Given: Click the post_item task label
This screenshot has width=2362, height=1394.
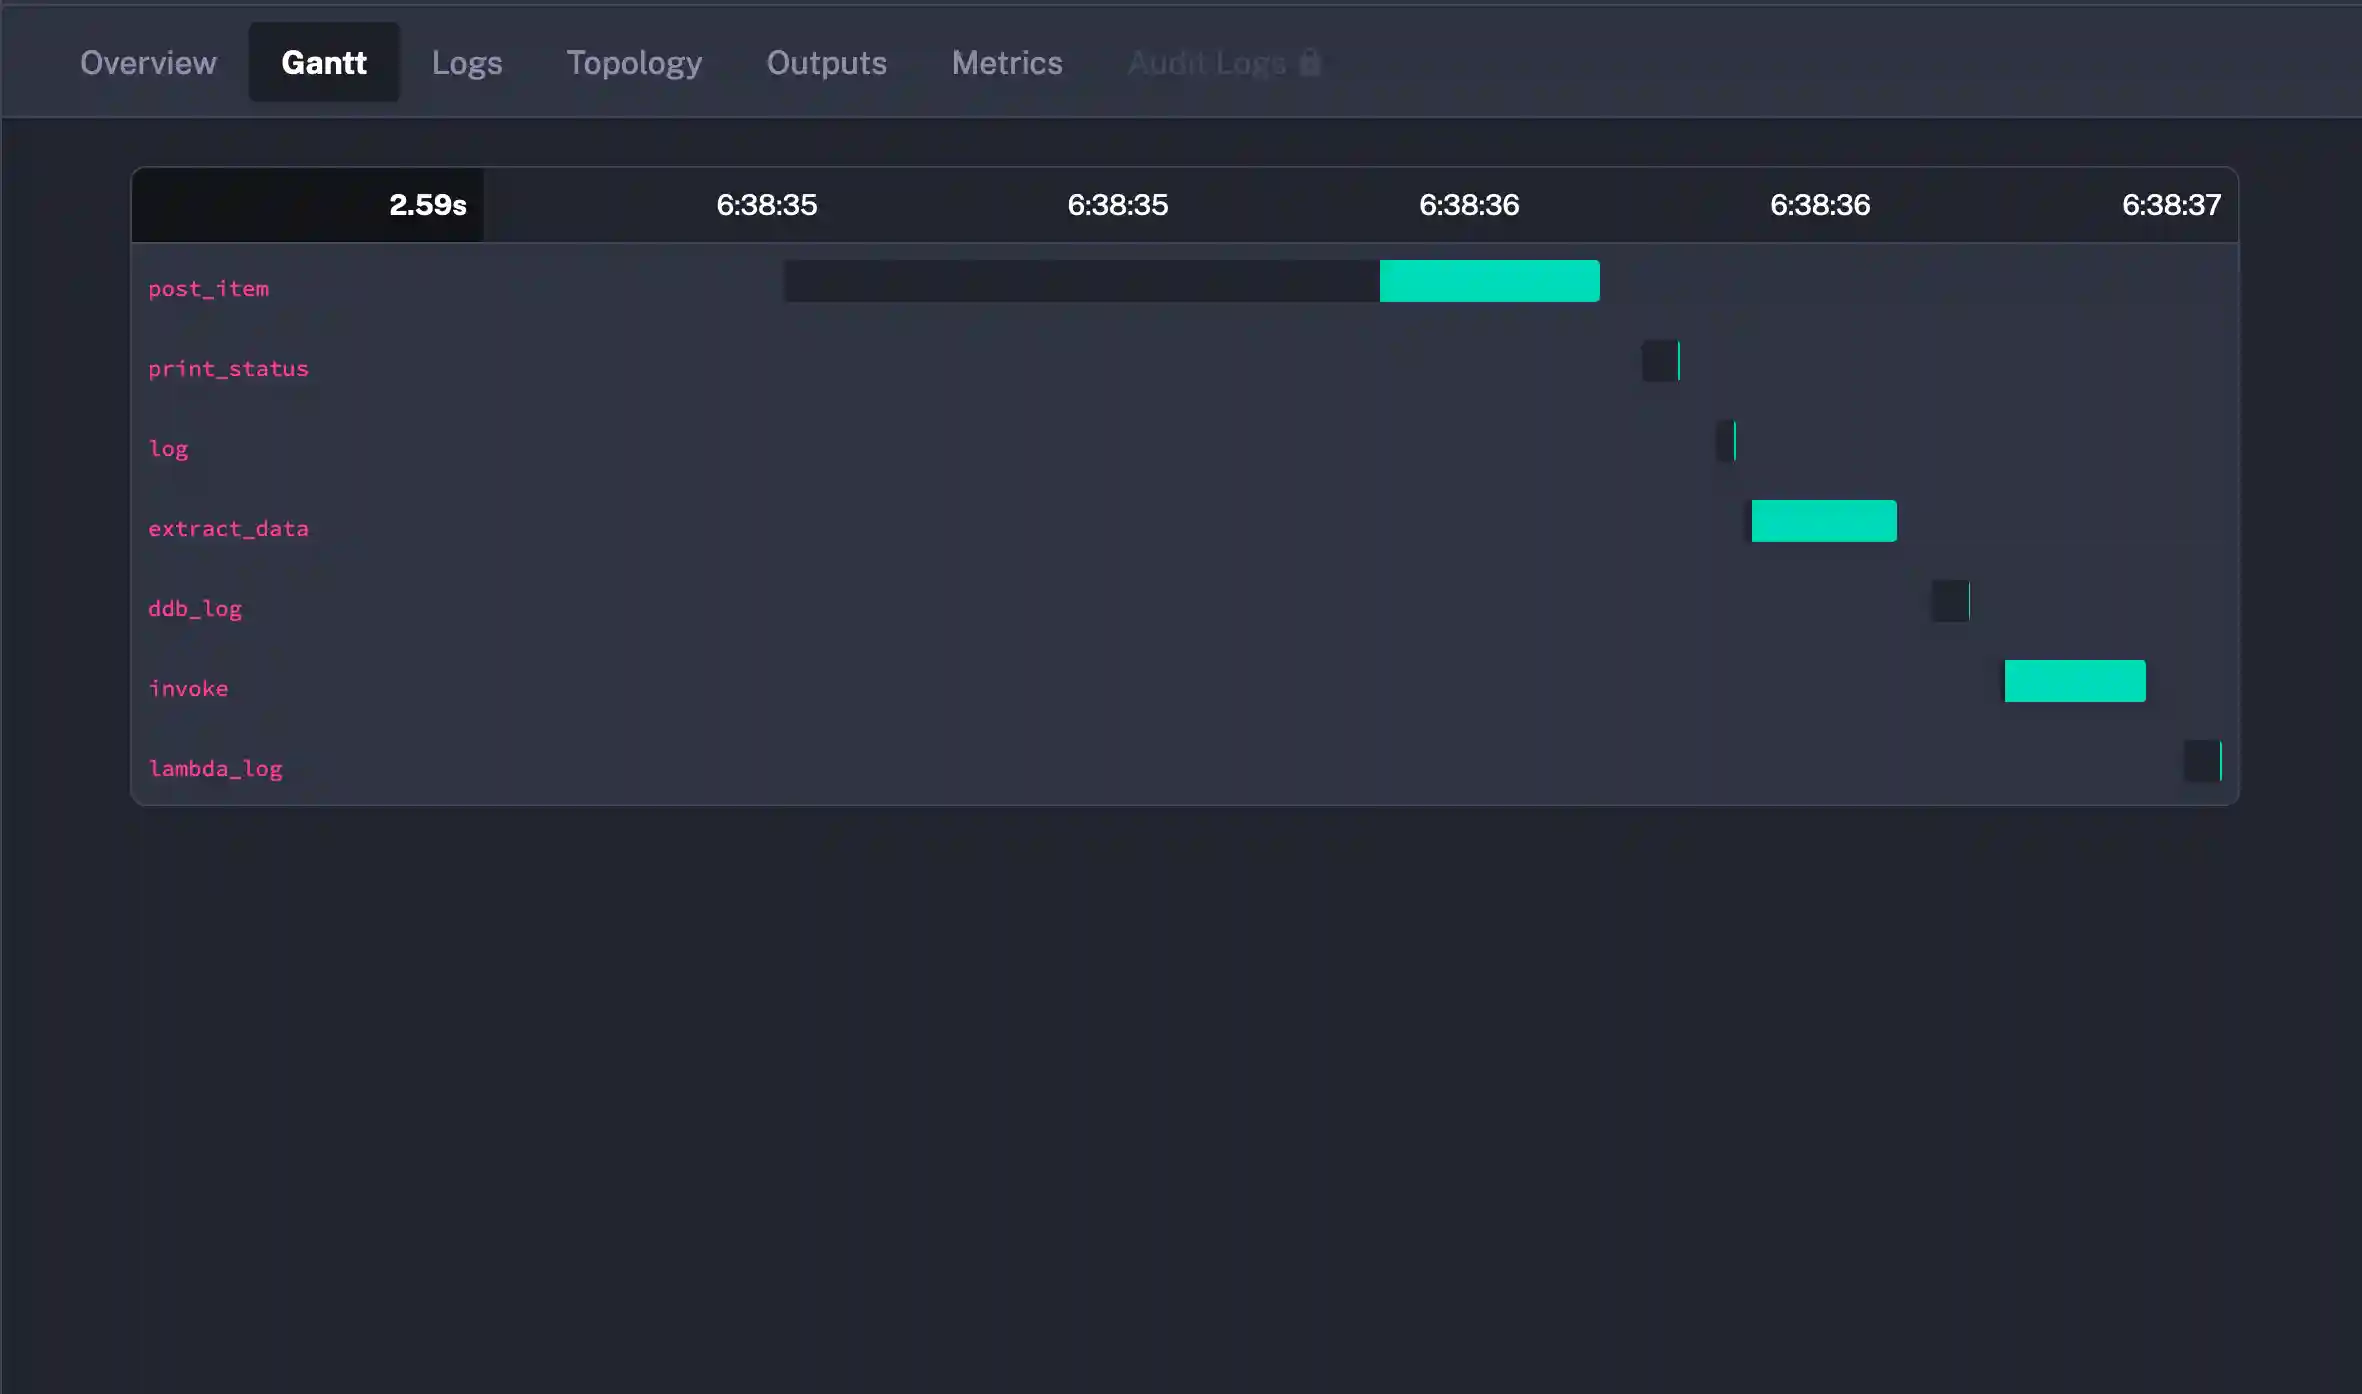Looking at the screenshot, I should click(208, 289).
